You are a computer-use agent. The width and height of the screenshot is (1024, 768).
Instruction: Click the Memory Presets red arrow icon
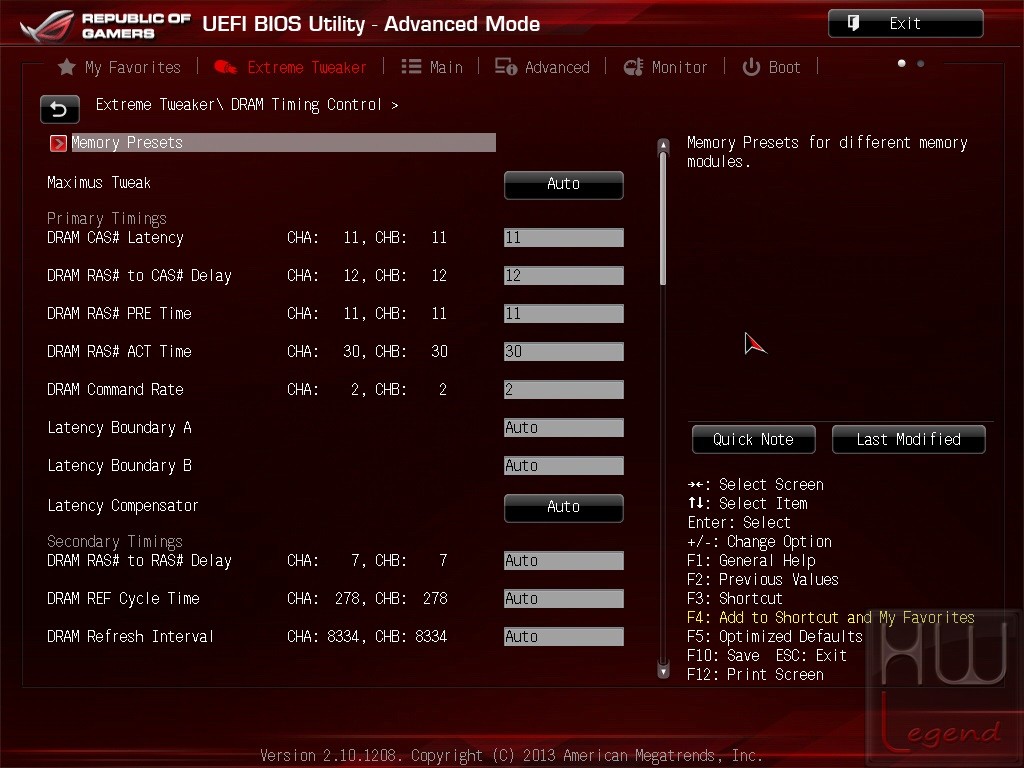[58, 143]
